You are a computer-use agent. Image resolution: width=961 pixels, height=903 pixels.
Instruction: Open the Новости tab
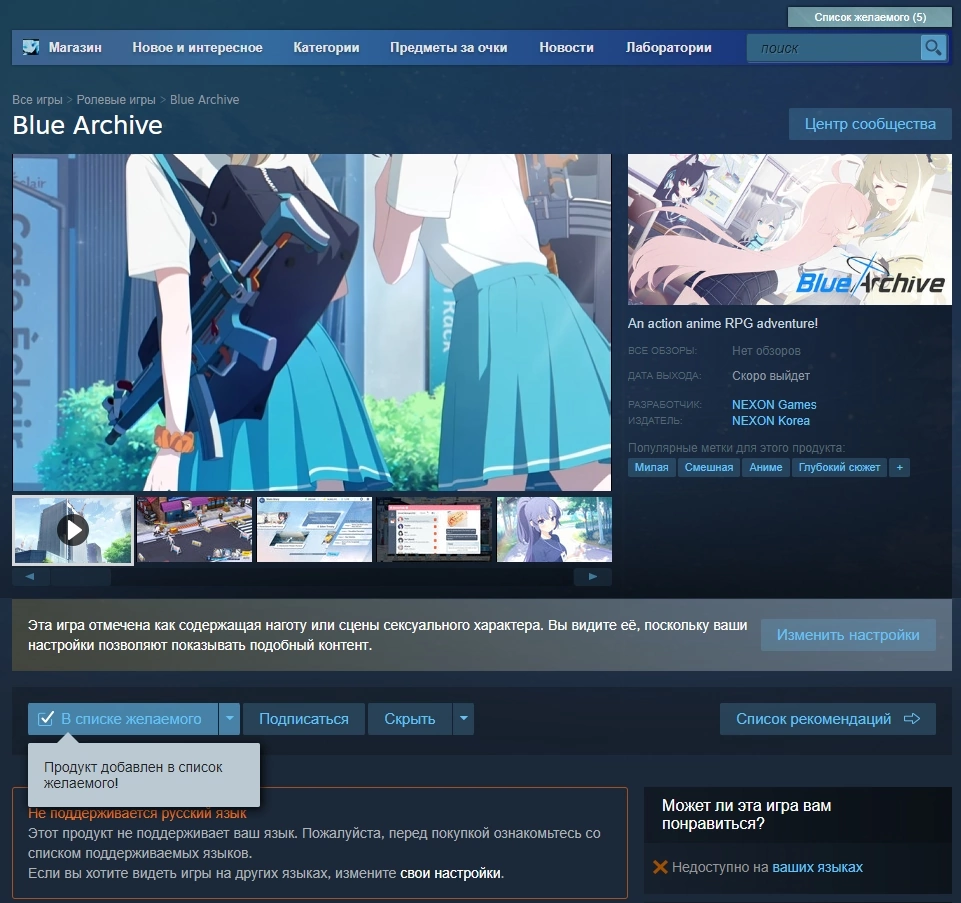click(566, 47)
